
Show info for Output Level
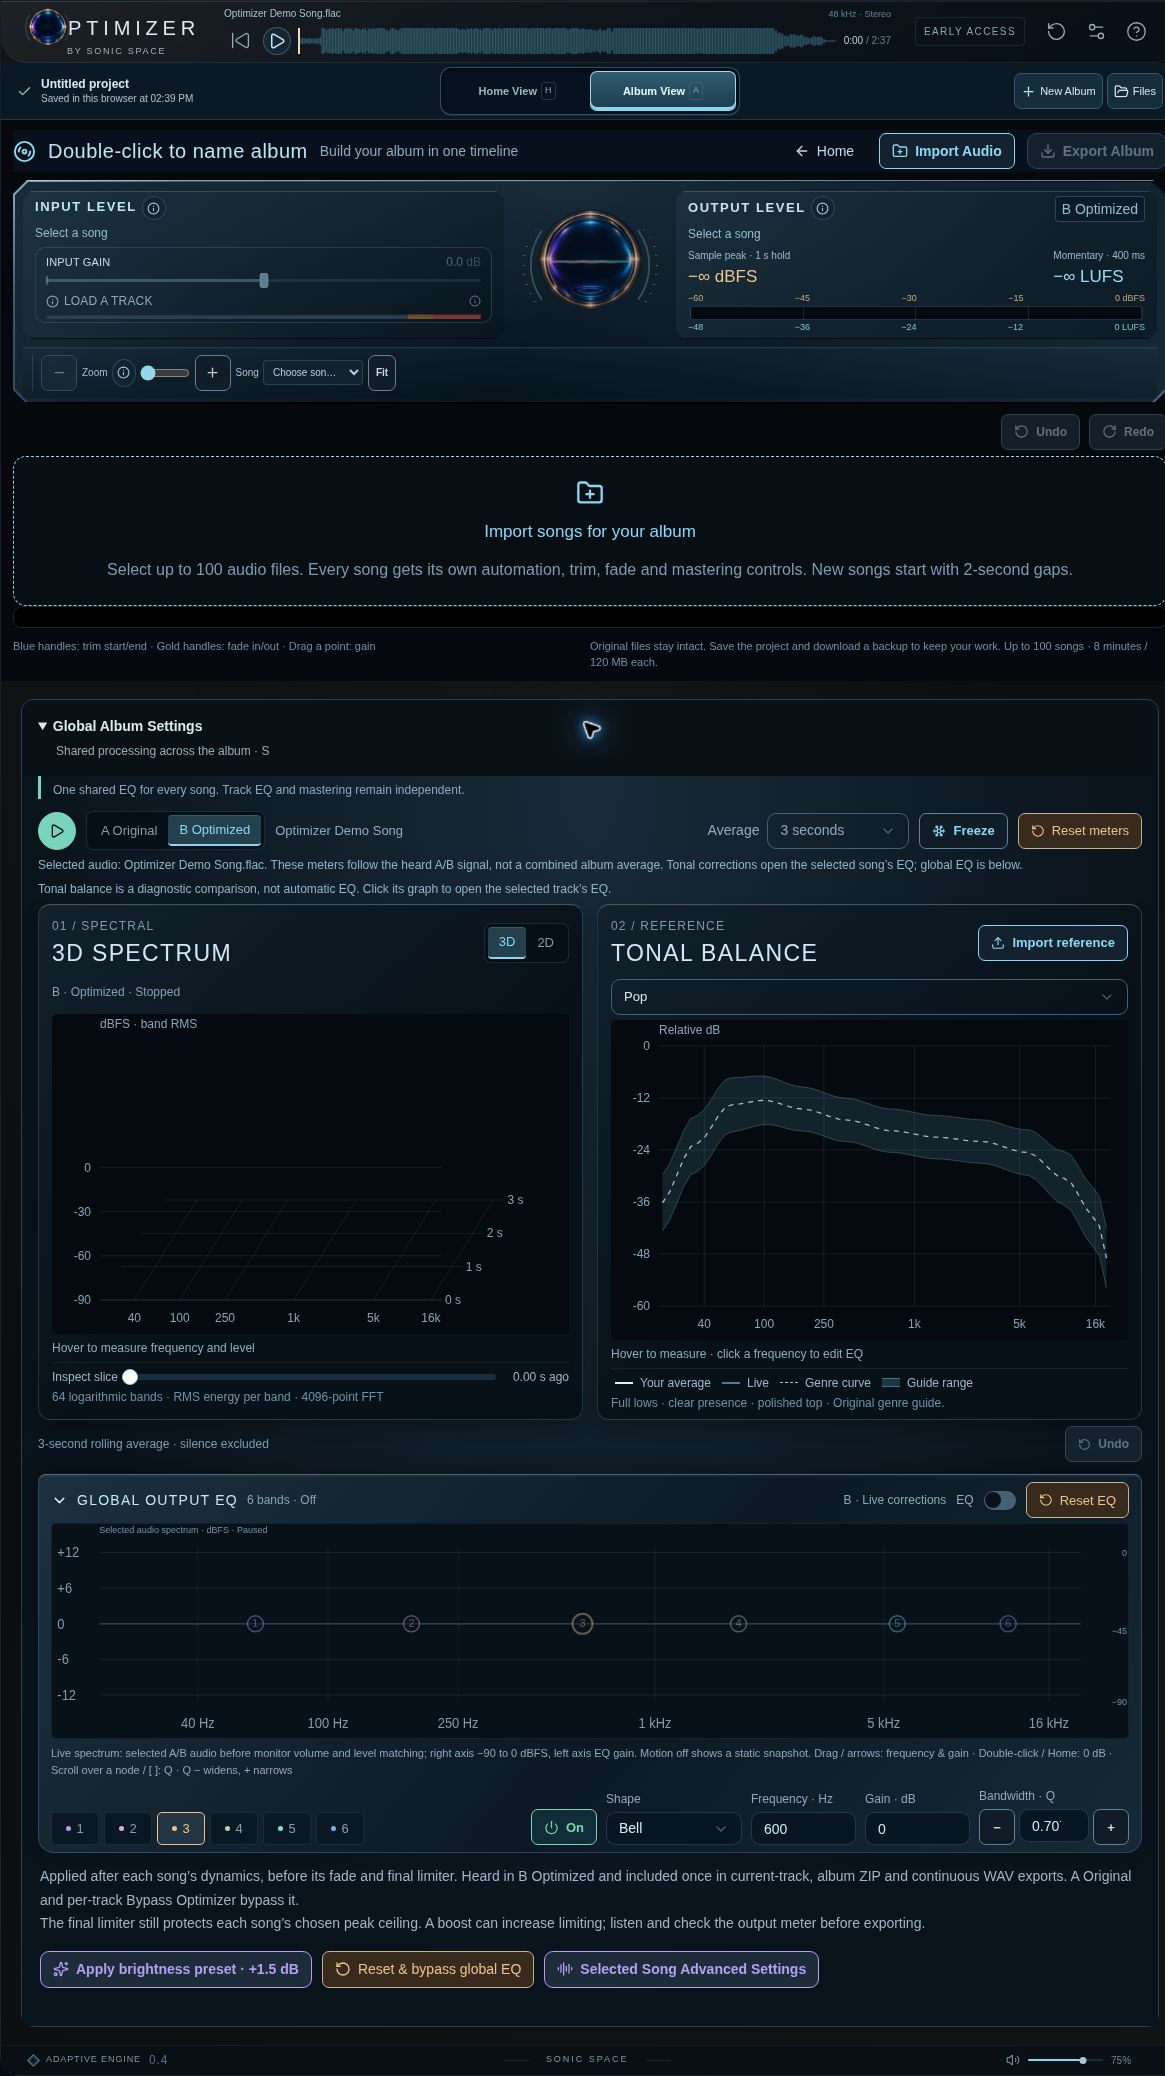coord(822,208)
